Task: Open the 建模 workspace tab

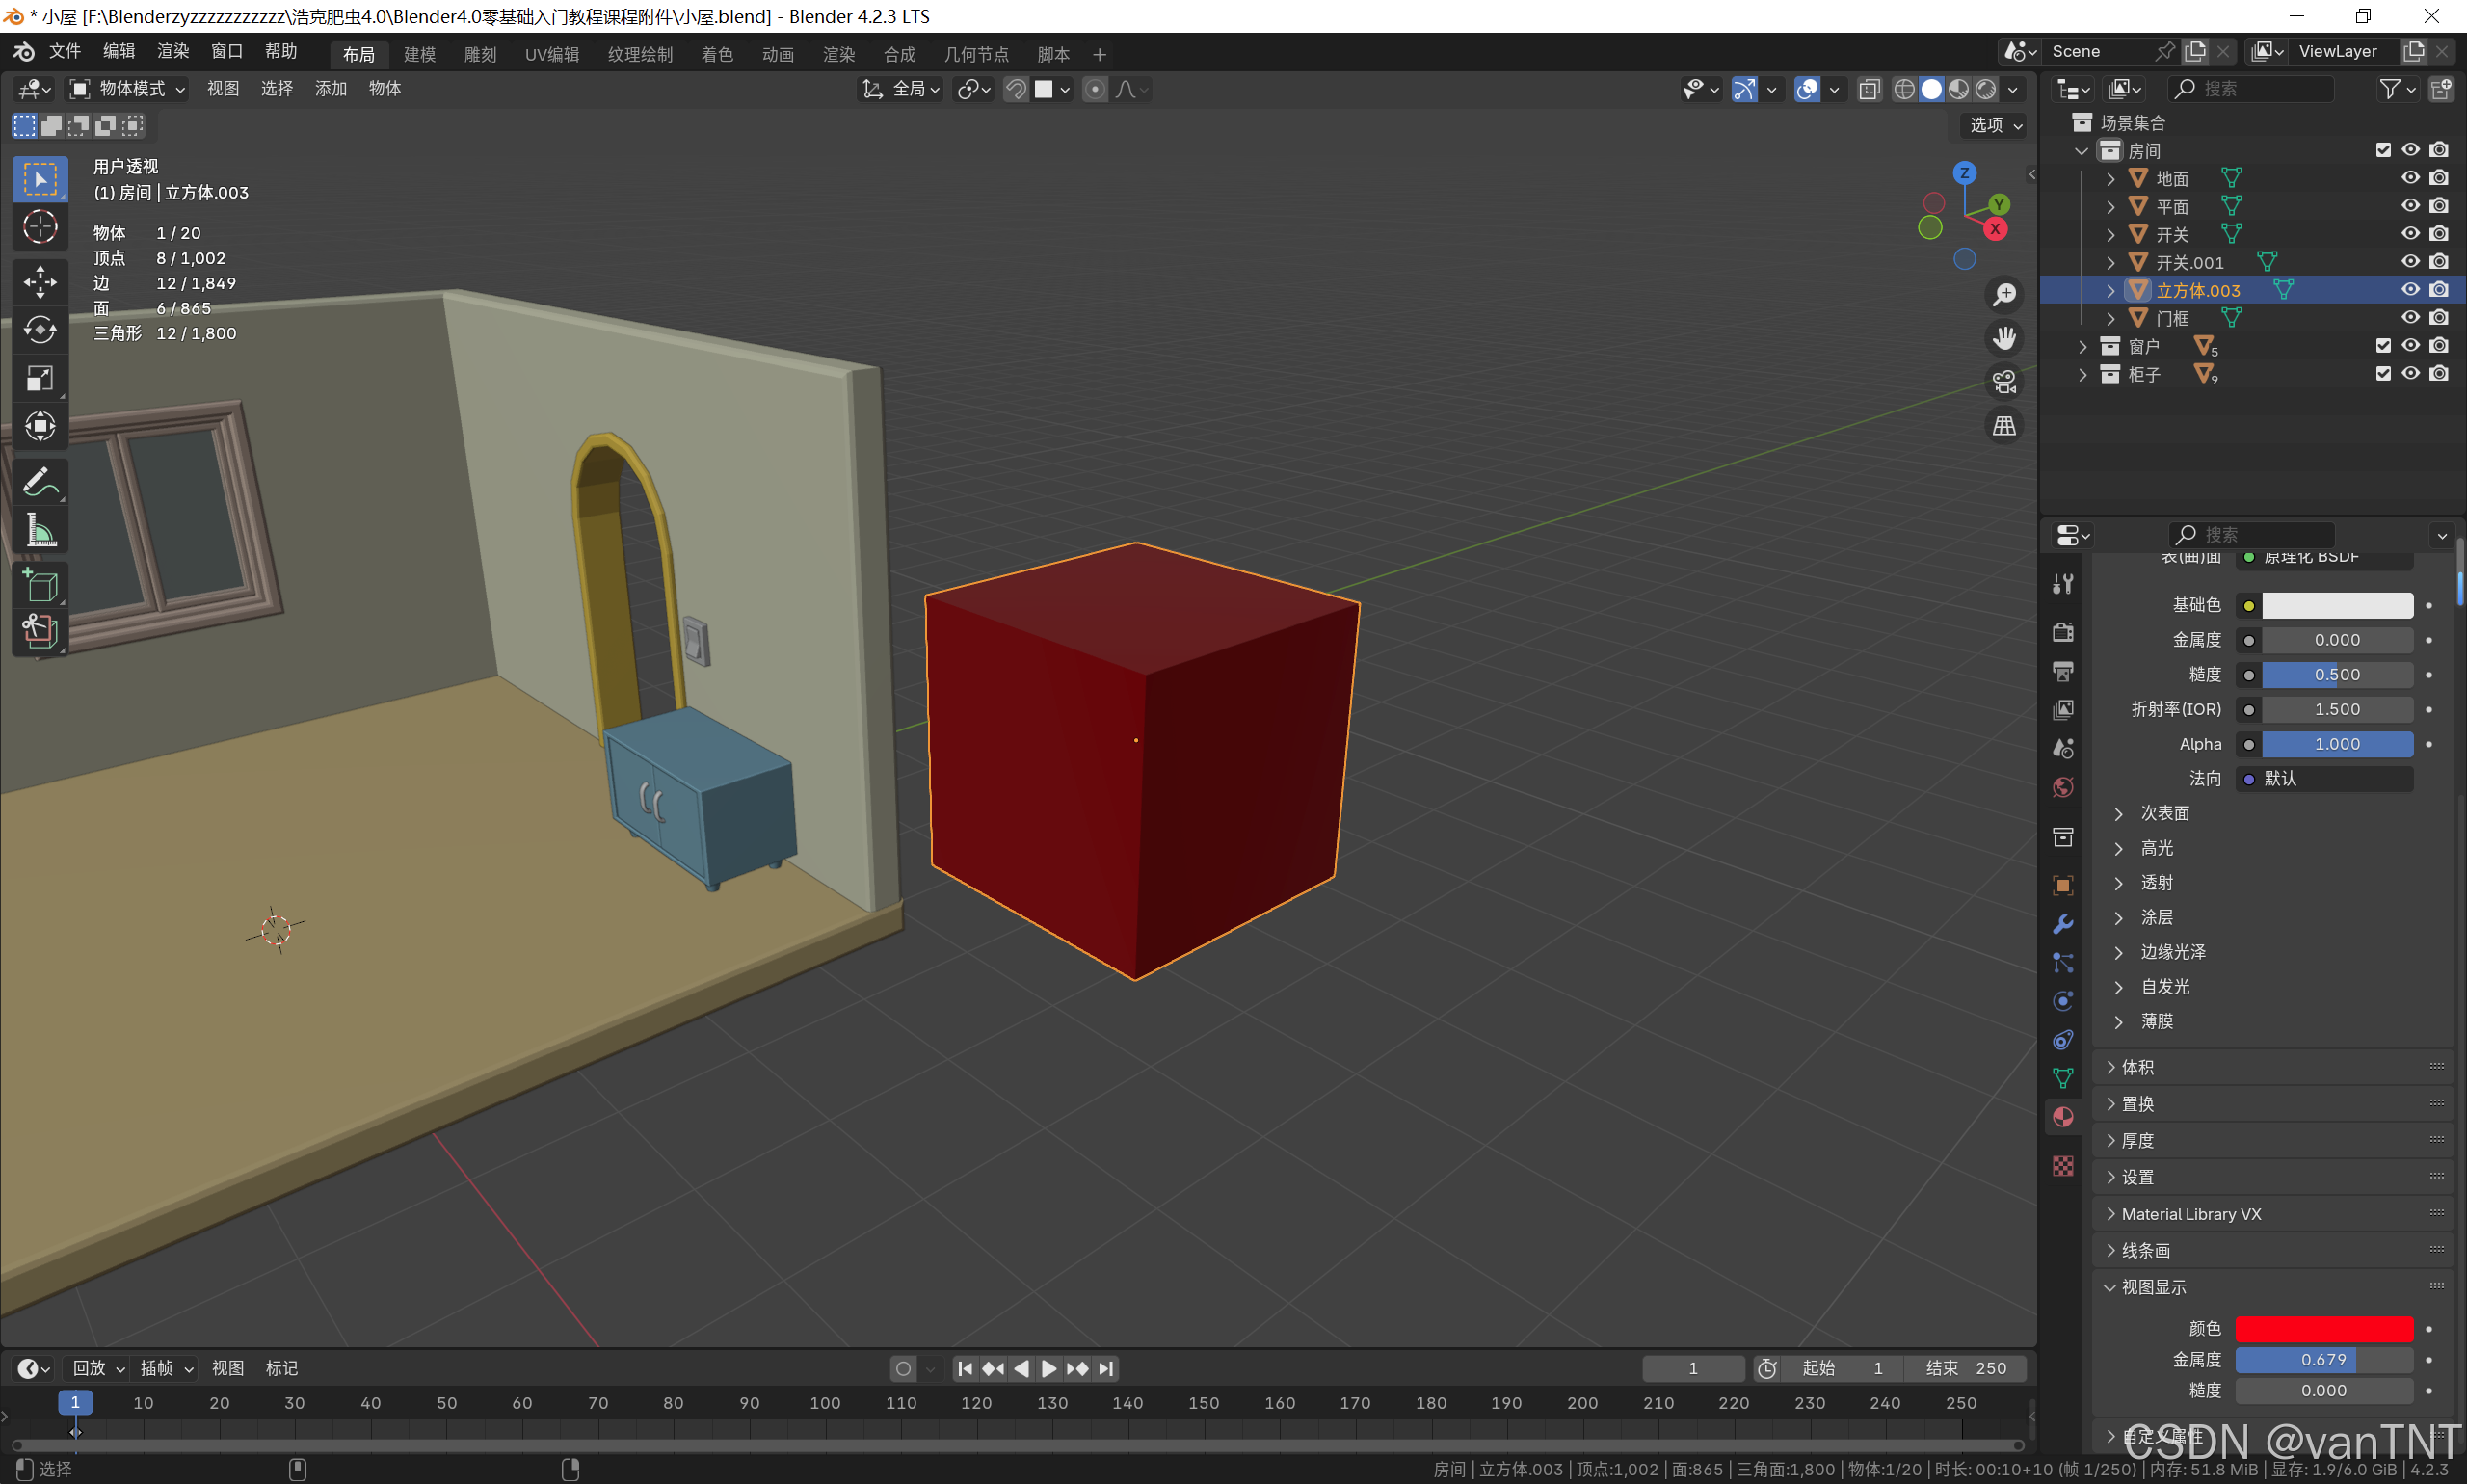Action: [419, 54]
